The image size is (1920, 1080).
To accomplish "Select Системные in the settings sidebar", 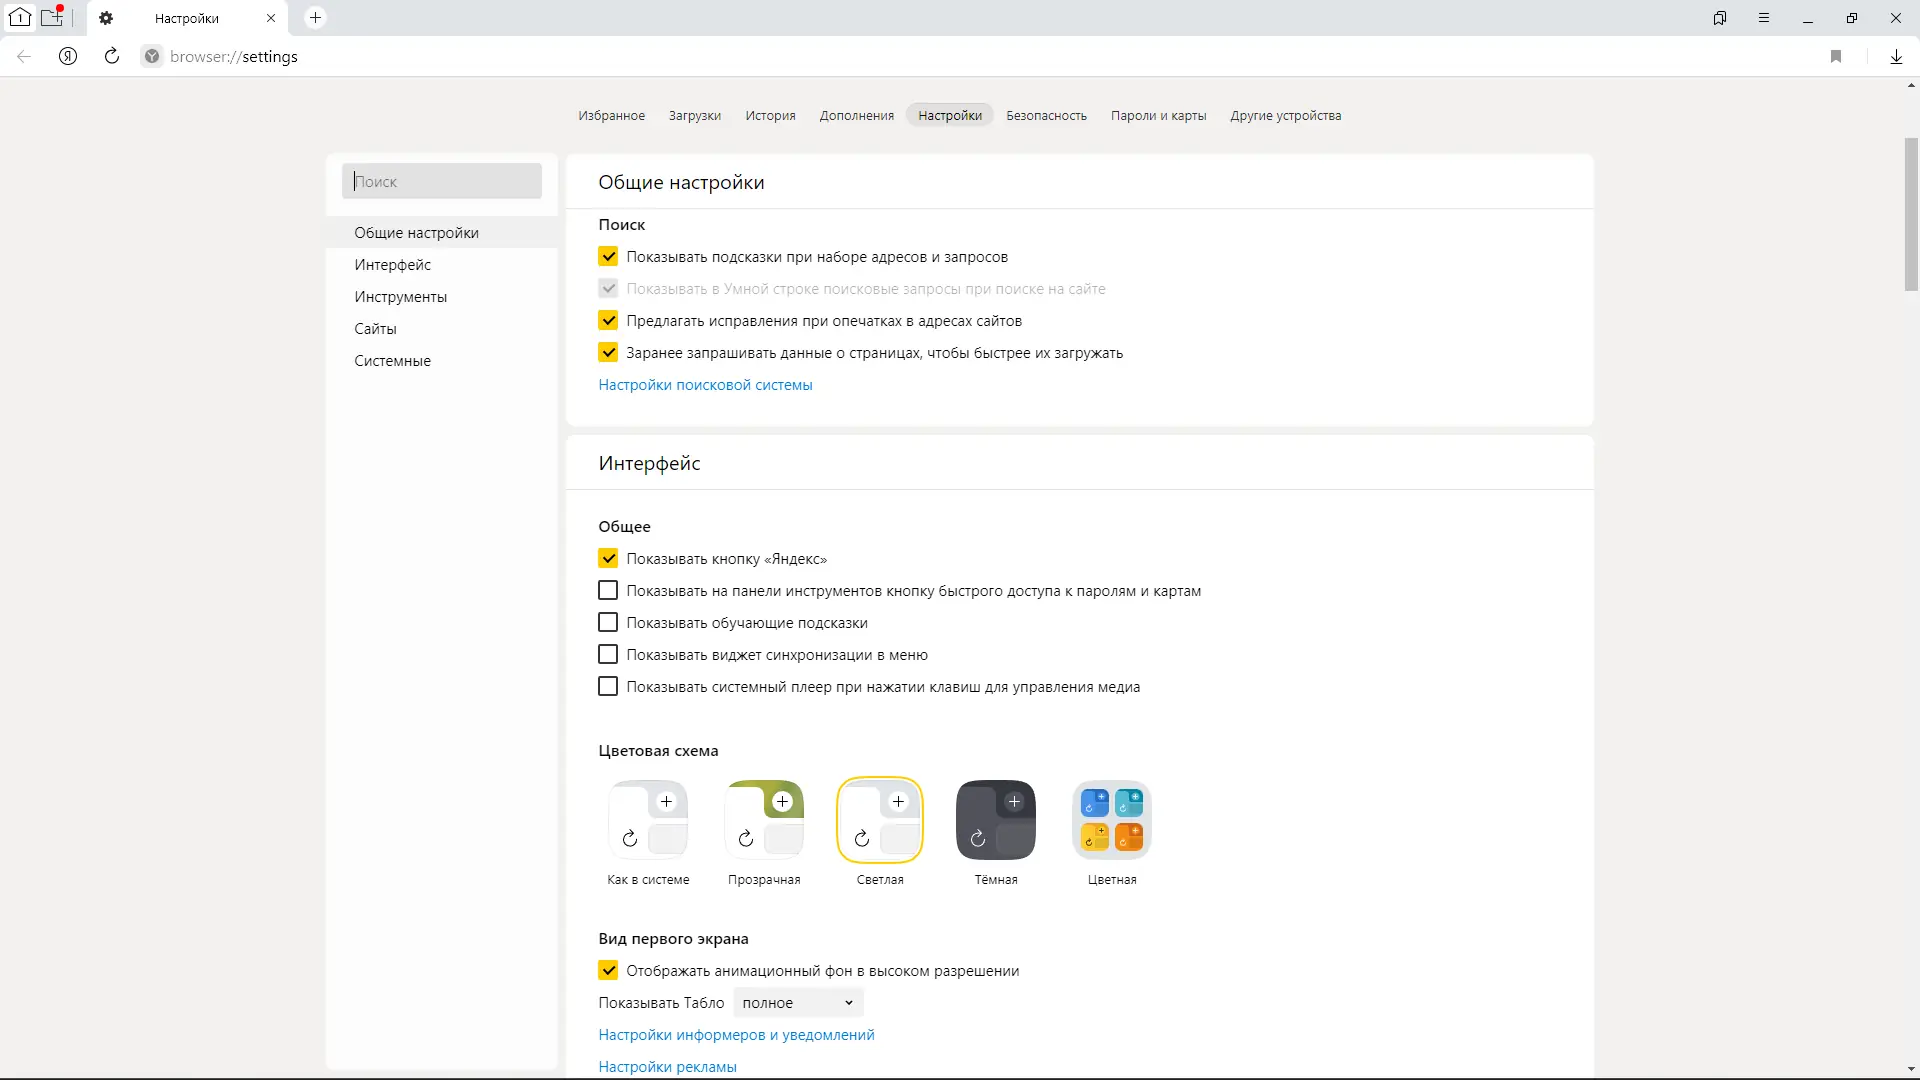I will tap(392, 361).
